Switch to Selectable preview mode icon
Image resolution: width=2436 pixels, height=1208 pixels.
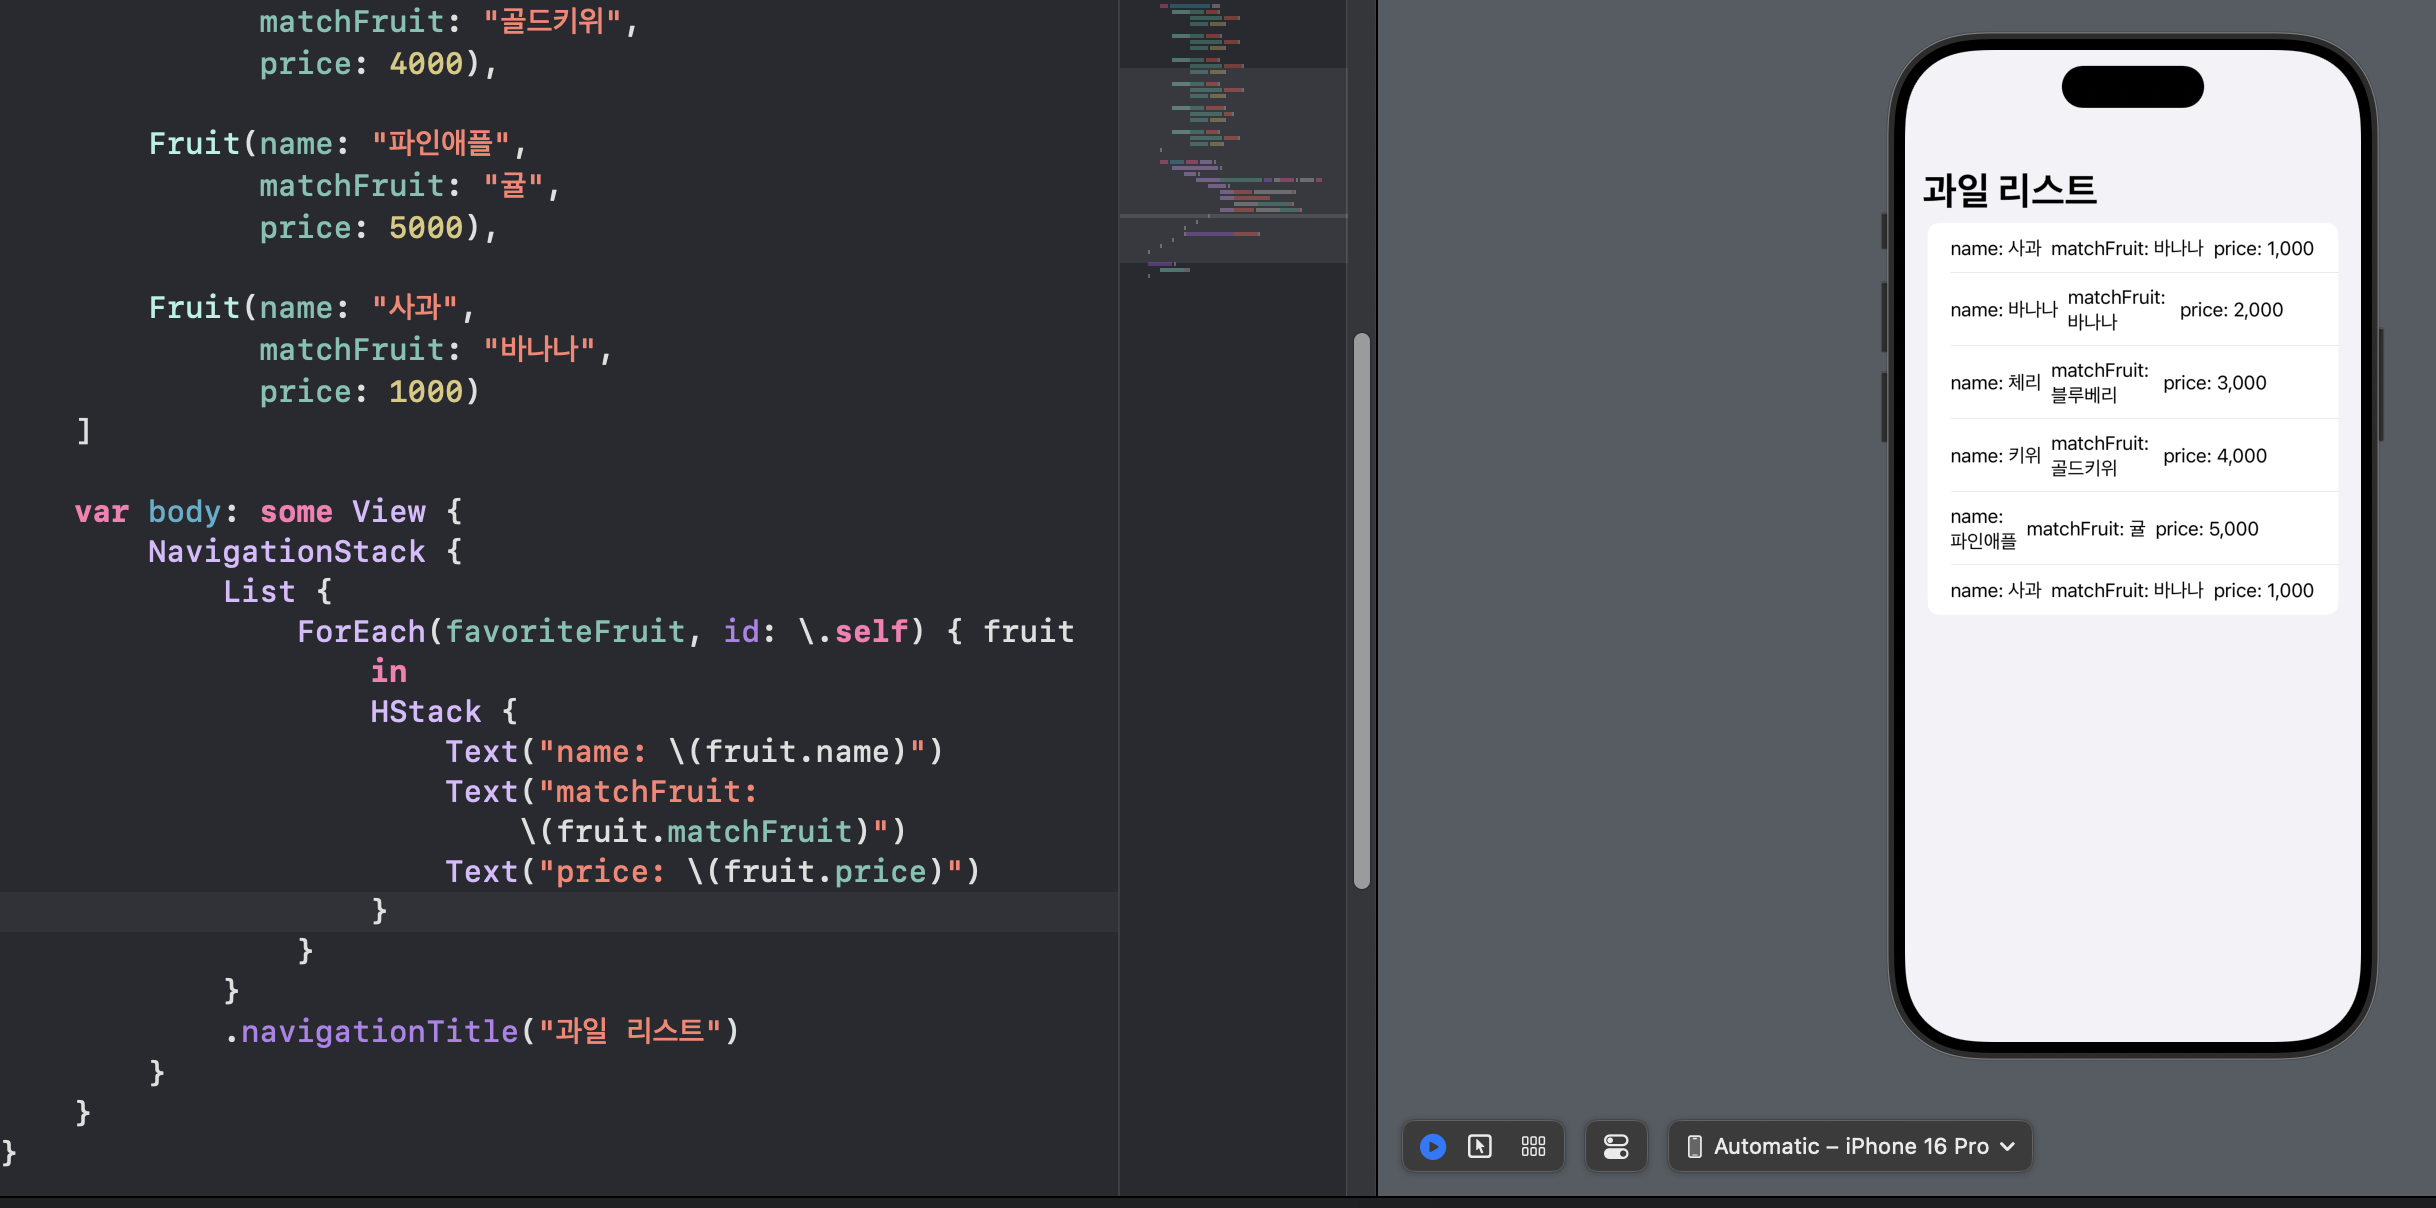(x=1480, y=1146)
